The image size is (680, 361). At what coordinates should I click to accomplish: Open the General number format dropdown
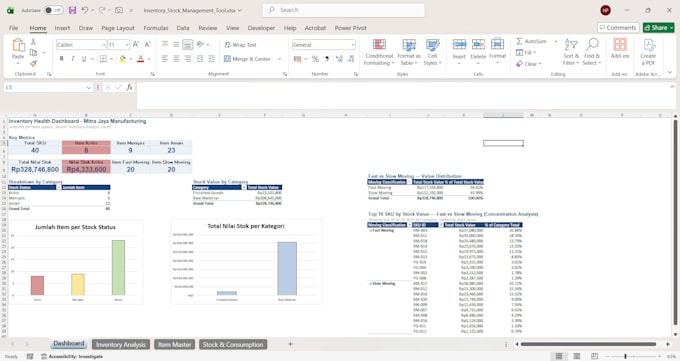click(x=353, y=45)
